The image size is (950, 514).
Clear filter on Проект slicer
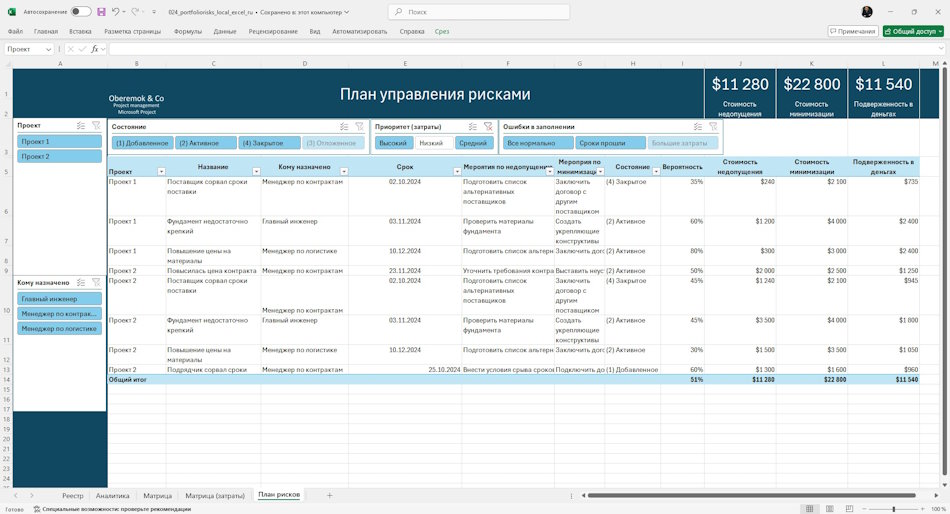tap(96, 125)
